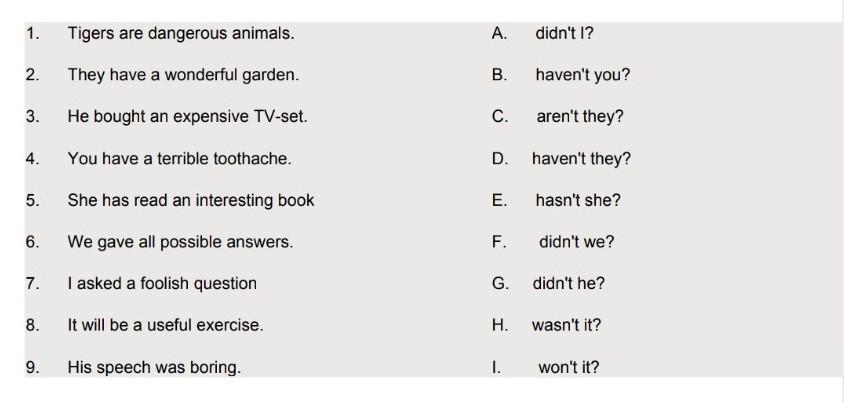Select sentence 'Tigers are dangerous animals.'

click(x=181, y=33)
